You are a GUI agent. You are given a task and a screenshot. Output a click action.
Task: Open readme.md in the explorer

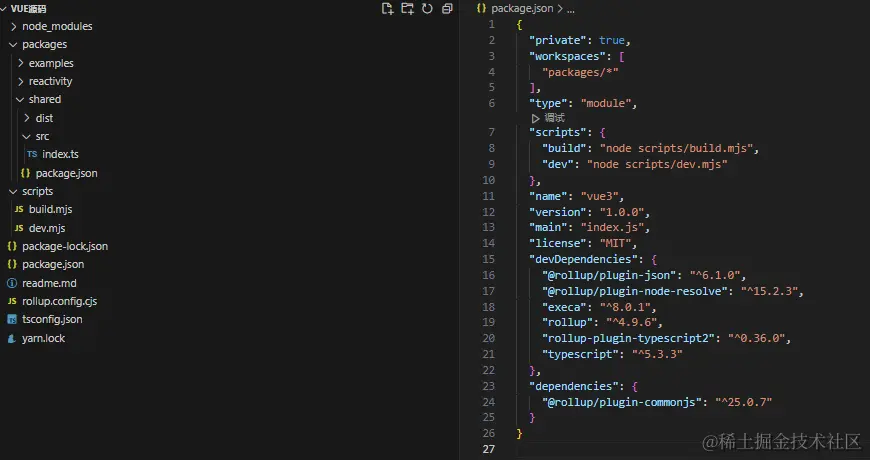[49, 283]
